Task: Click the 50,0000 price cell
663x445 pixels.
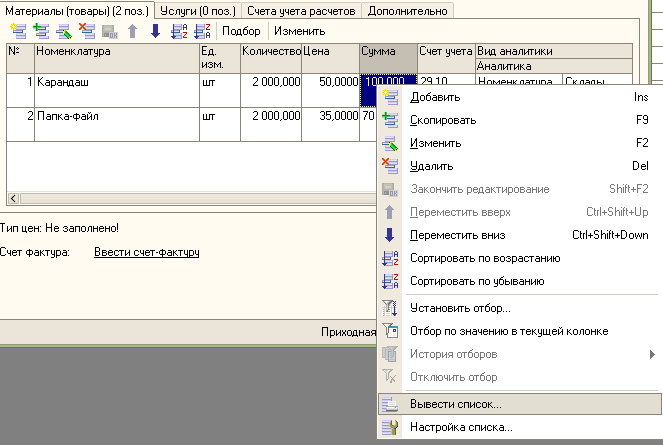Action: pos(330,91)
